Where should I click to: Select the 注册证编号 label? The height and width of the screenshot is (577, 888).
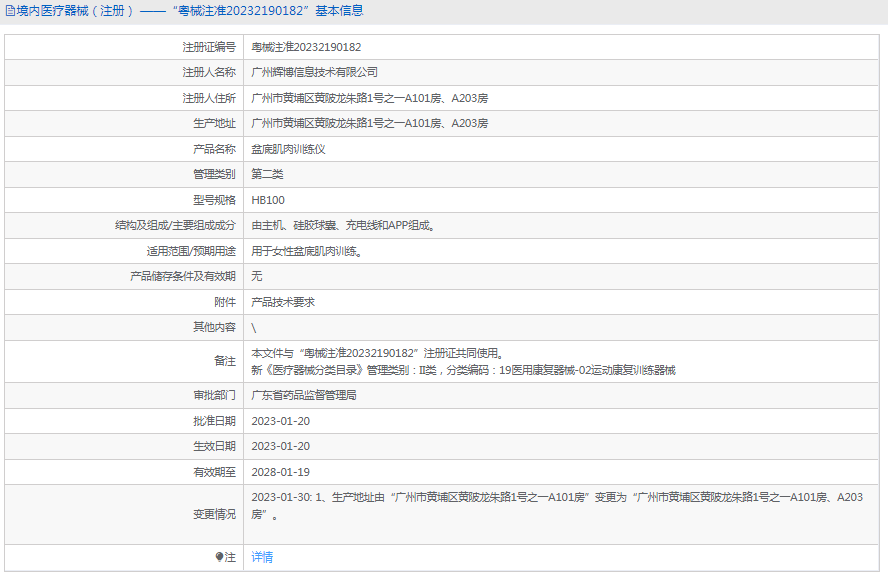tap(209, 47)
